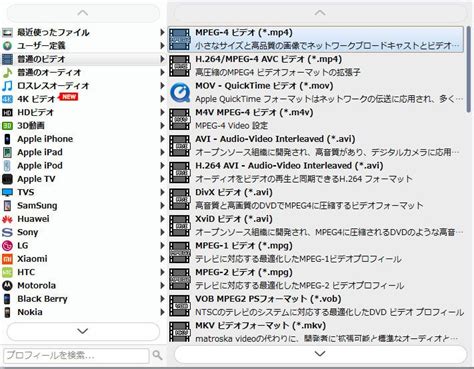
Task: Click the Samsung phone icon
Action: coord(7,206)
